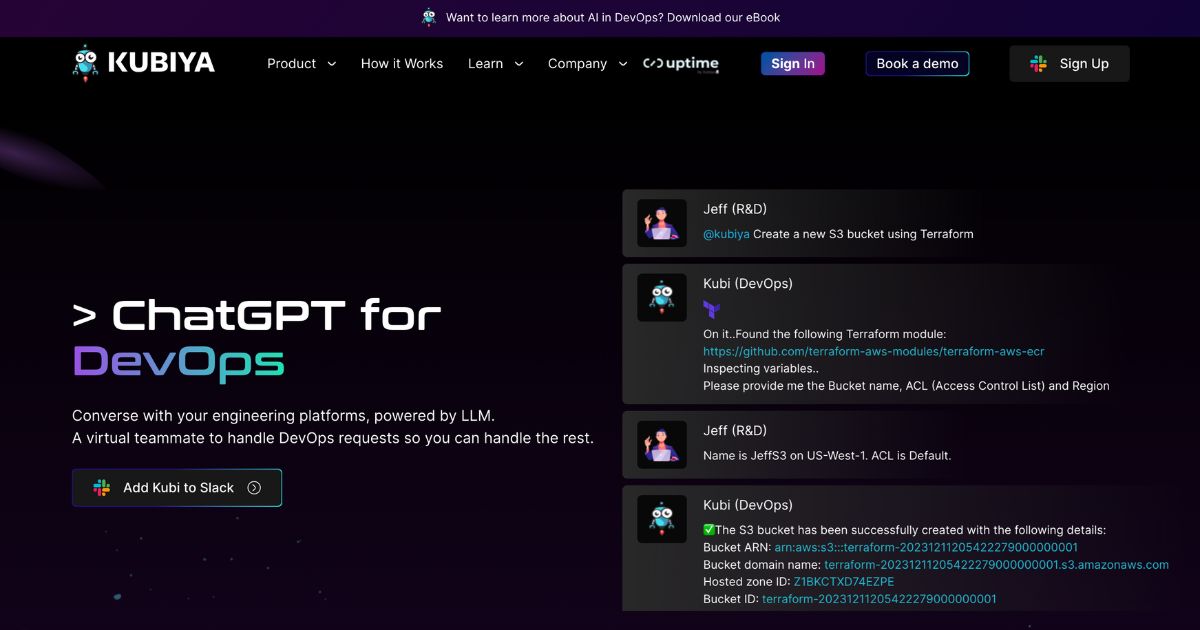Open the Learn menu item
This screenshot has width=1200, height=630.
[485, 63]
